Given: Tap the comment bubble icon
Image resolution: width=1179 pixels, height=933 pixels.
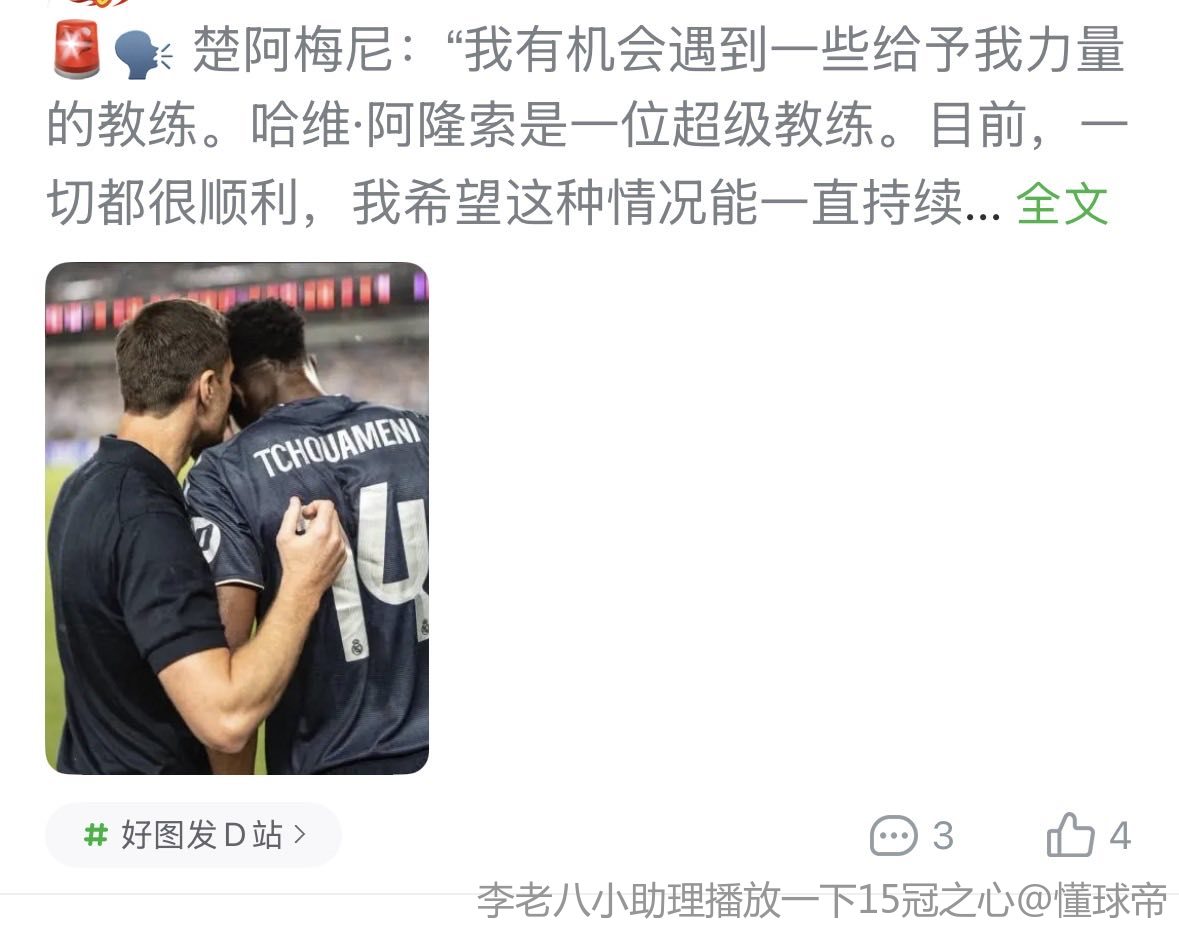Looking at the screenshot, I should (893, 835).
